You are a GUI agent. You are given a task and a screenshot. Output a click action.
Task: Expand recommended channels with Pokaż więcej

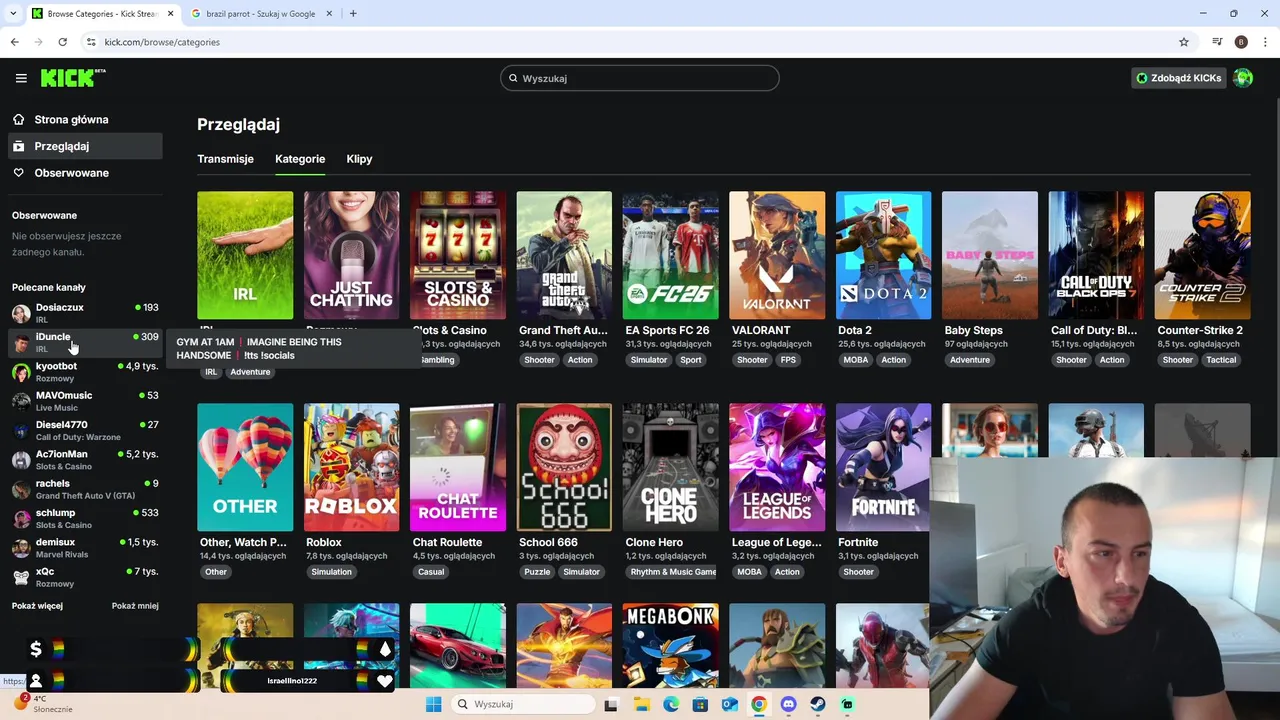pyautogui.click(x=37, y=606)
